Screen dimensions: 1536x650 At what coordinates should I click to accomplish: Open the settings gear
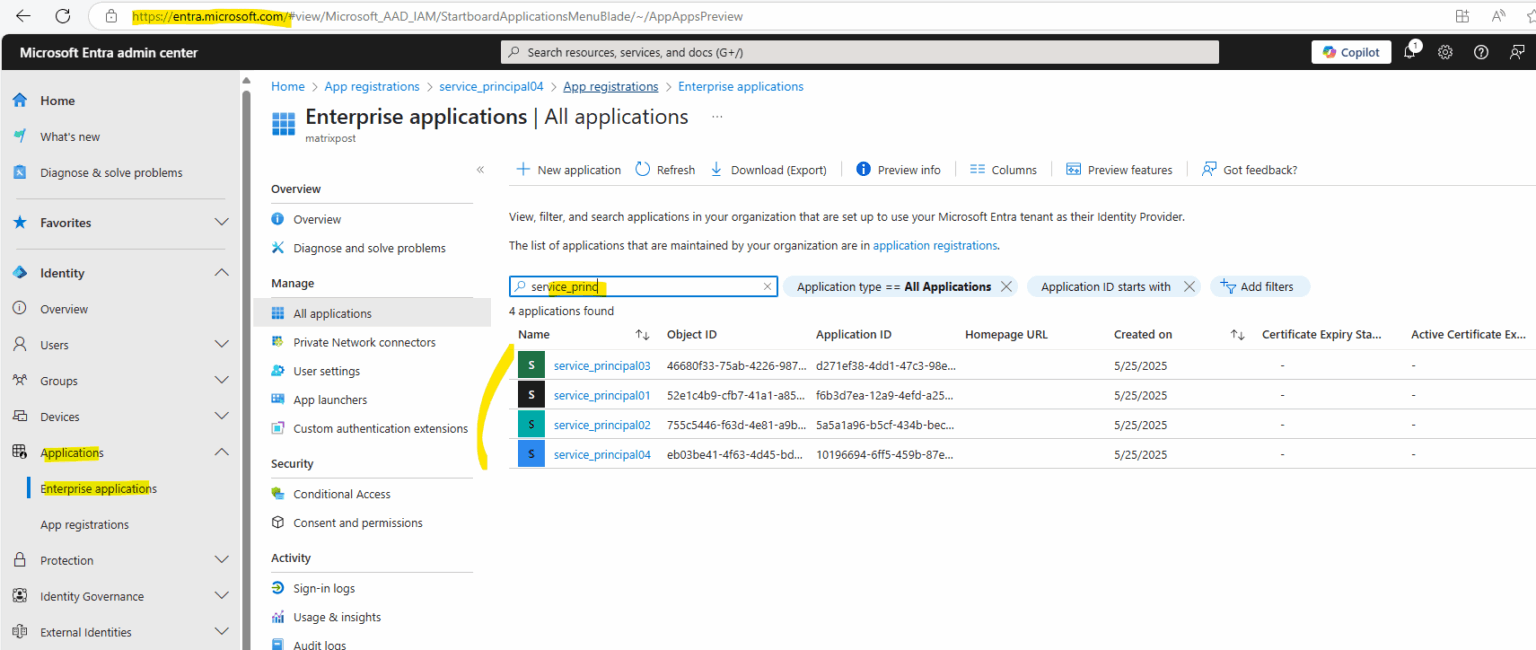tap(1445, 51)
